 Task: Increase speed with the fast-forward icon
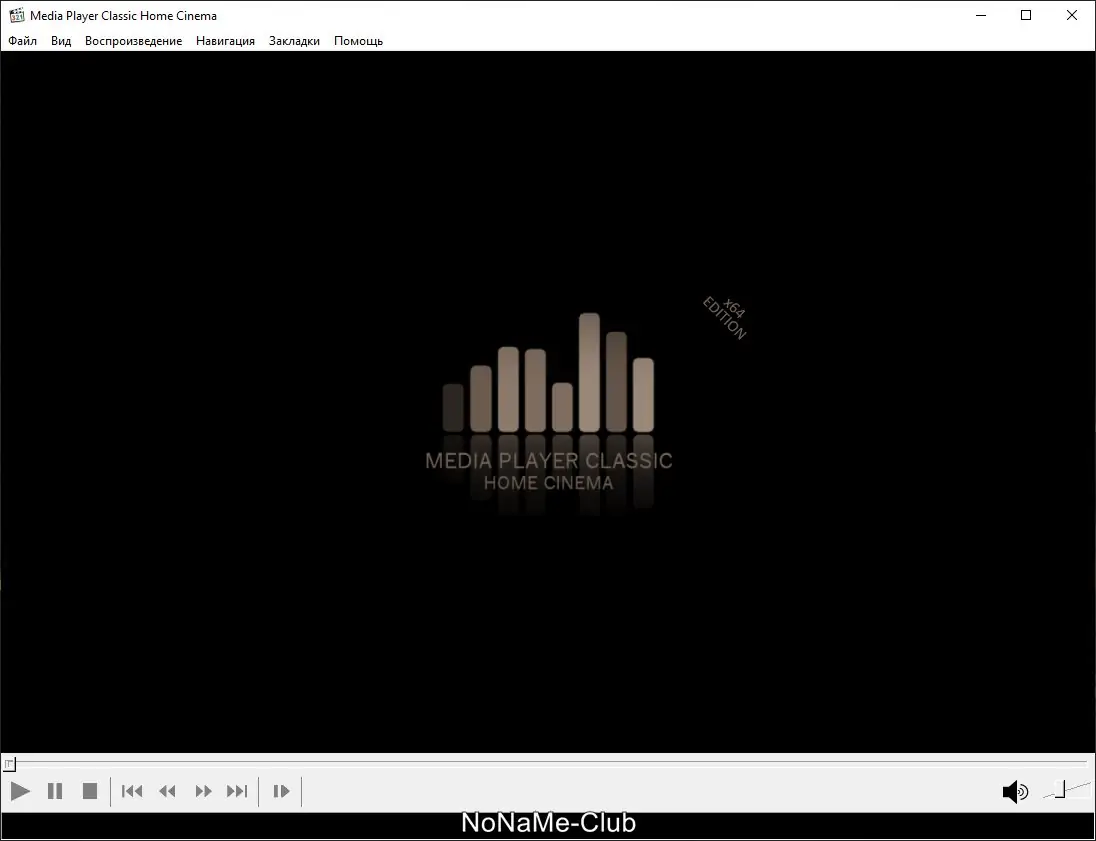point(203,791)
